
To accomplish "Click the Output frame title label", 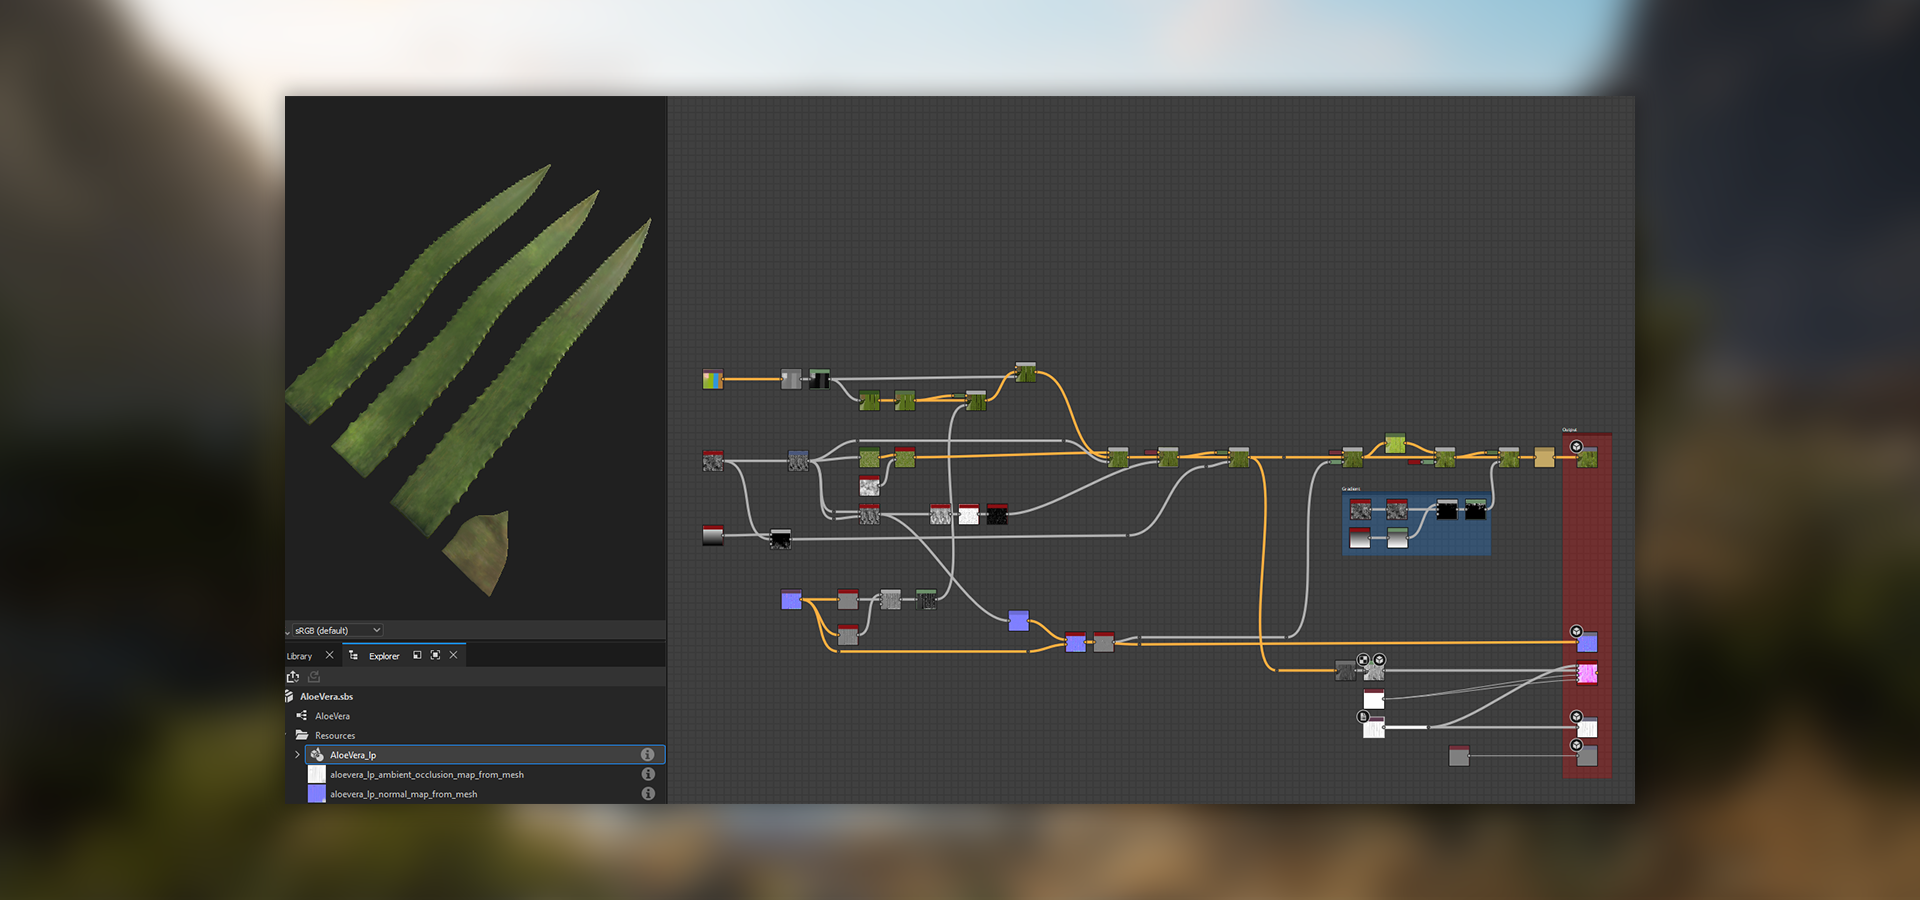I will [1569, 430].
